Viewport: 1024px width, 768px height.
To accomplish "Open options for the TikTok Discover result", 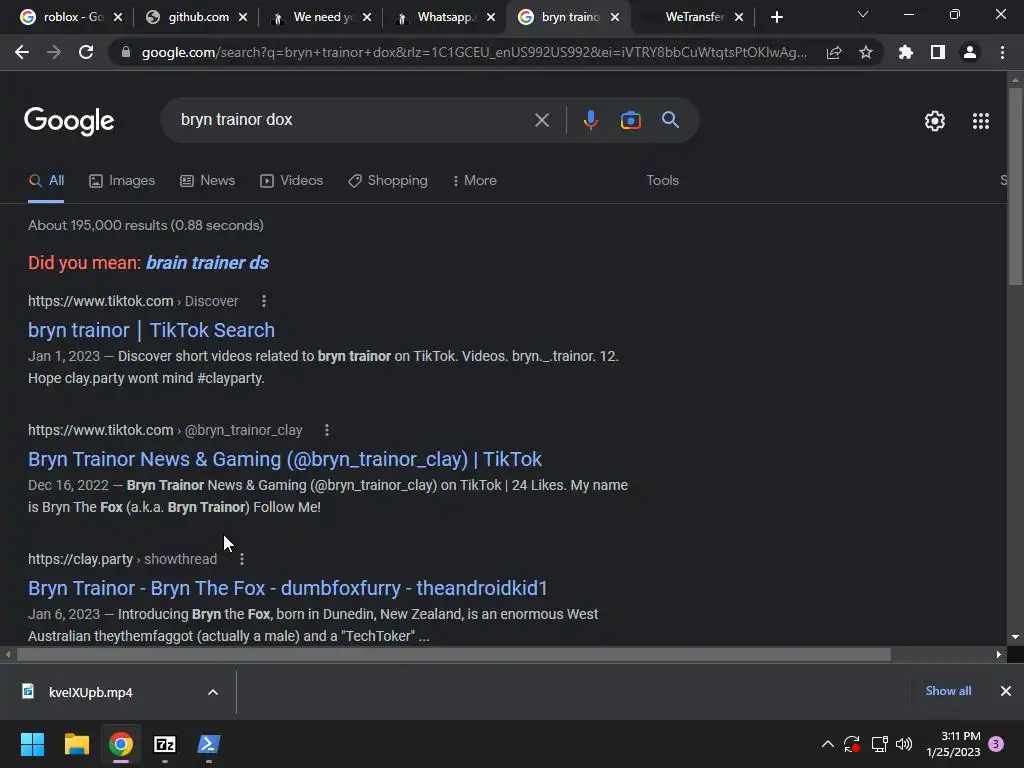I will 264,301.
